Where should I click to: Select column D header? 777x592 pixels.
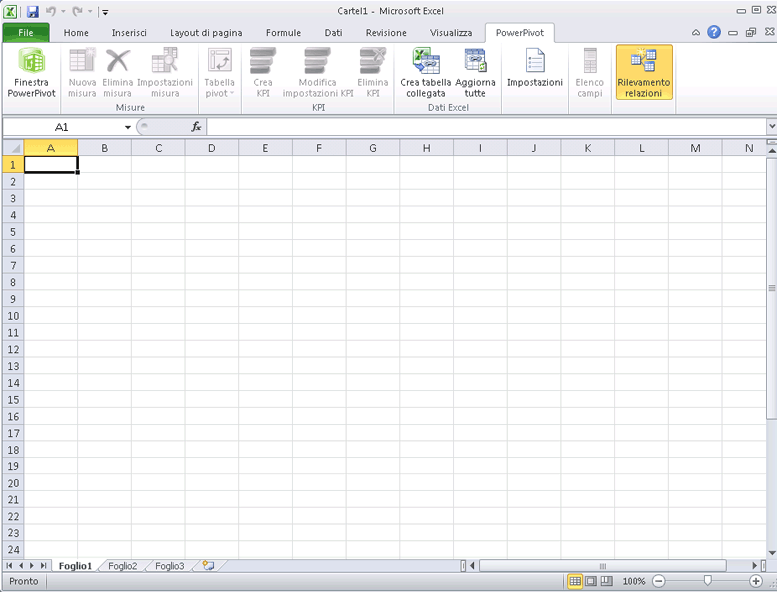212,148
